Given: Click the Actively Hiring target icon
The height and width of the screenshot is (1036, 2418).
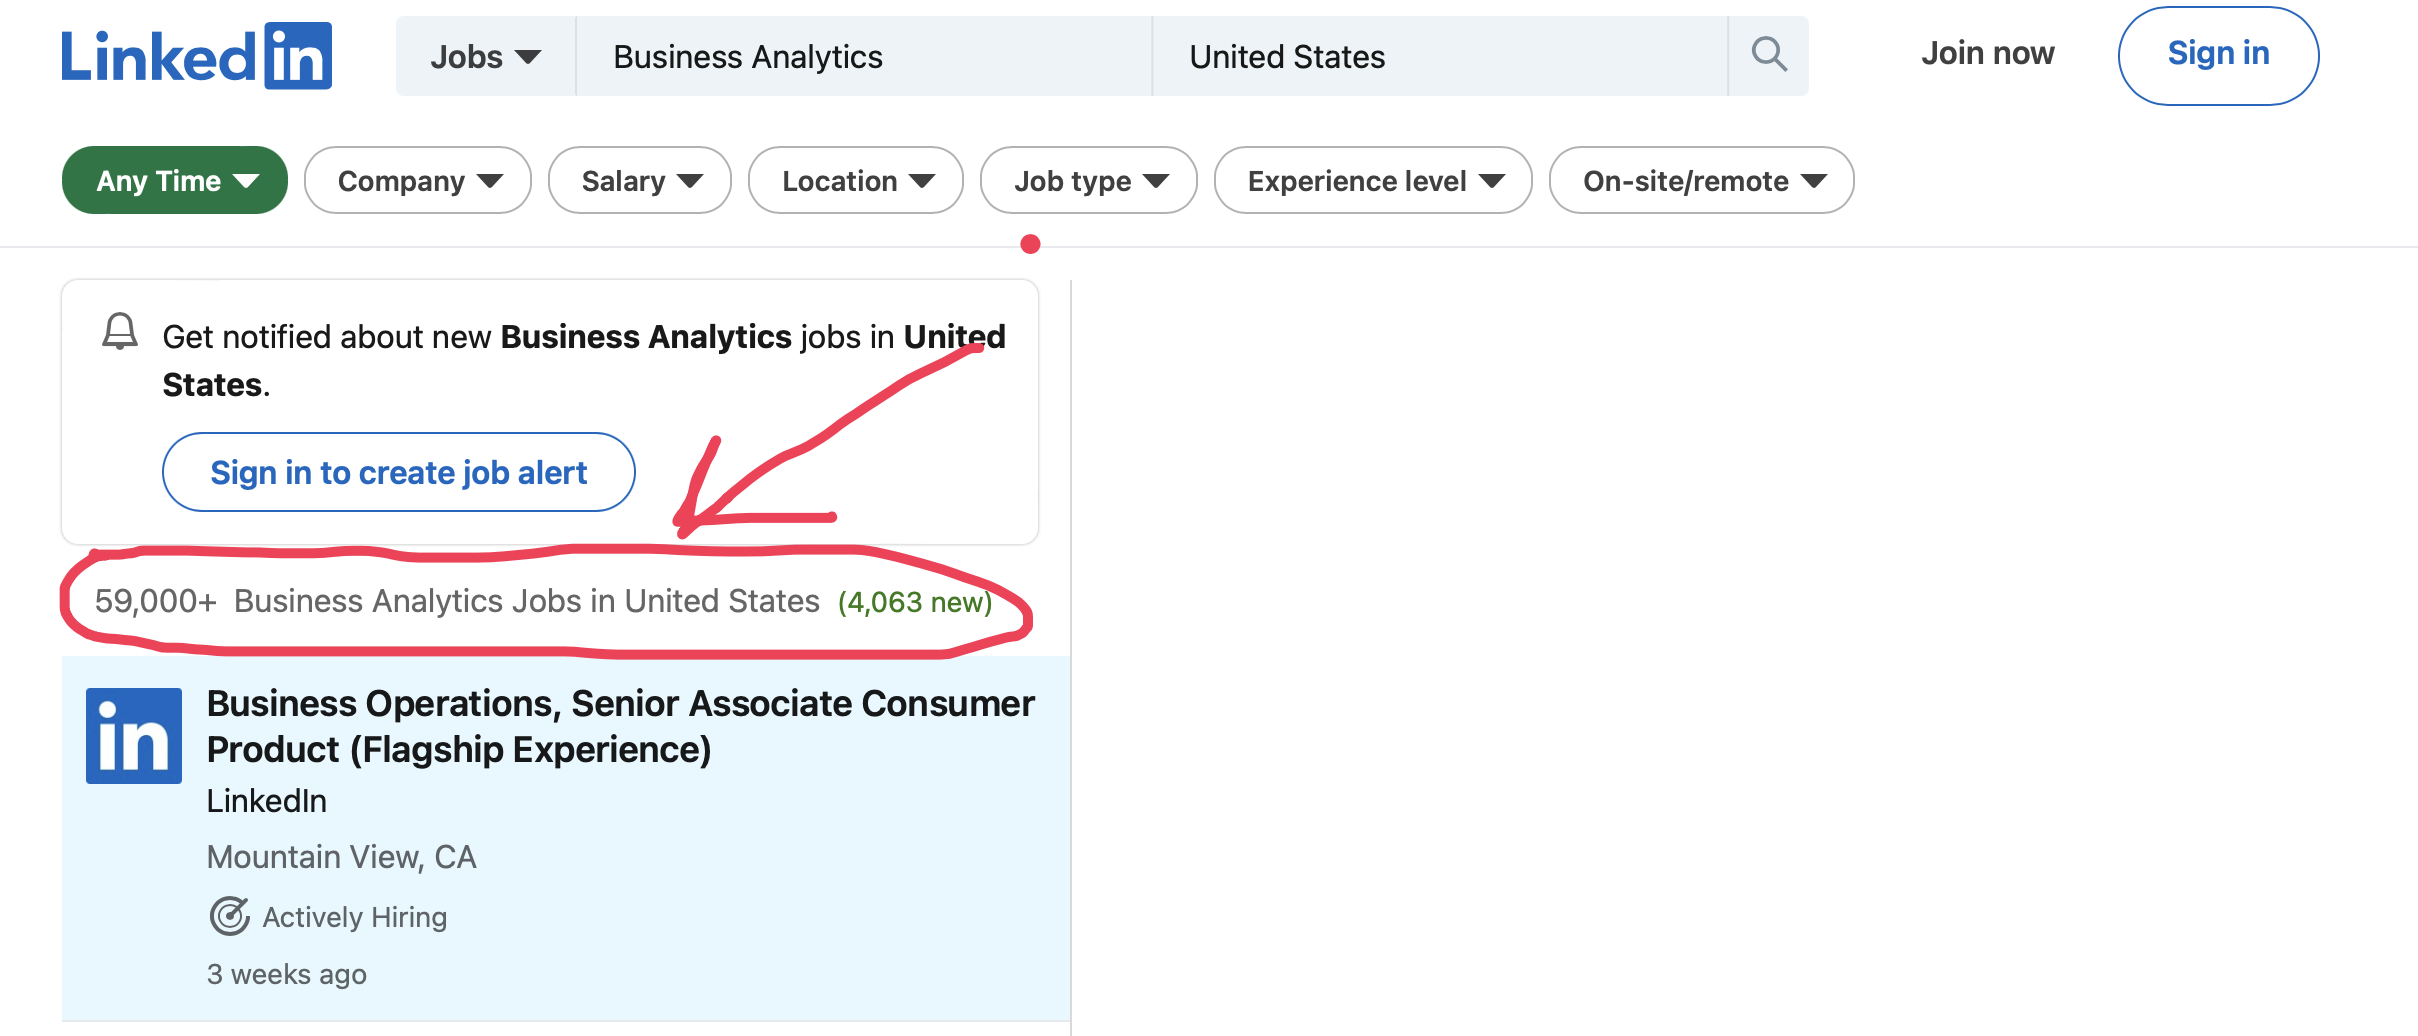Looking at the screenshot, I should (x=229, y=916).
